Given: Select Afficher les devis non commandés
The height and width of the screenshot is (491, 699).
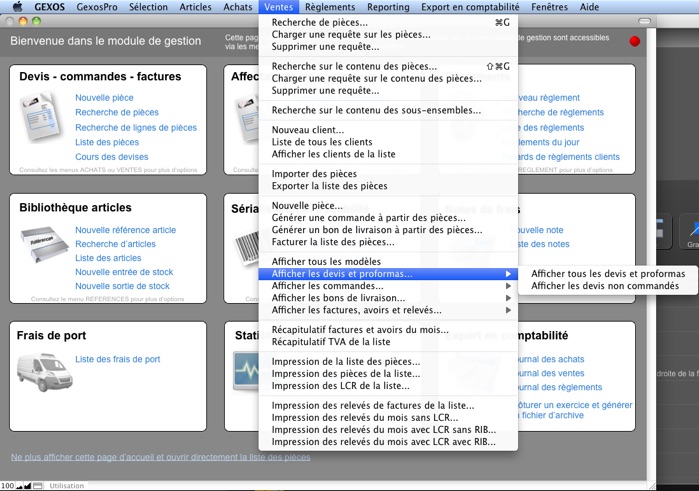Looking at the screenshot, I should coord(608,286).
